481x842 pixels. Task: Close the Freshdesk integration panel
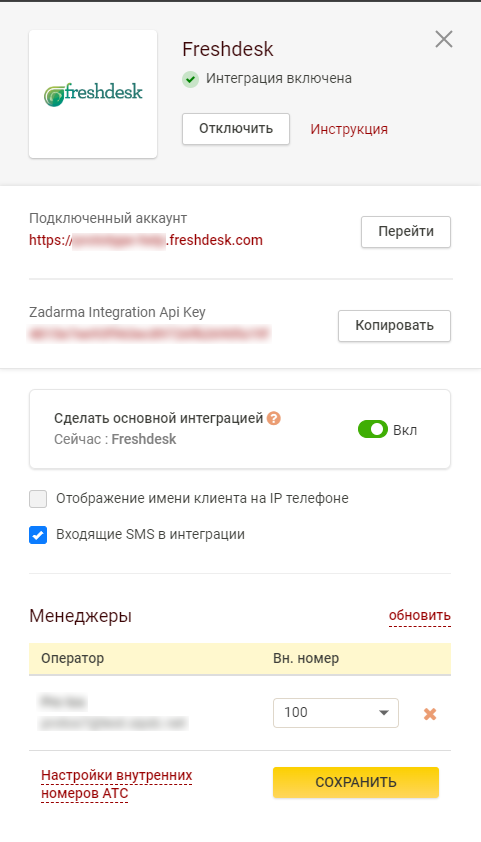(x=444, y=39)
